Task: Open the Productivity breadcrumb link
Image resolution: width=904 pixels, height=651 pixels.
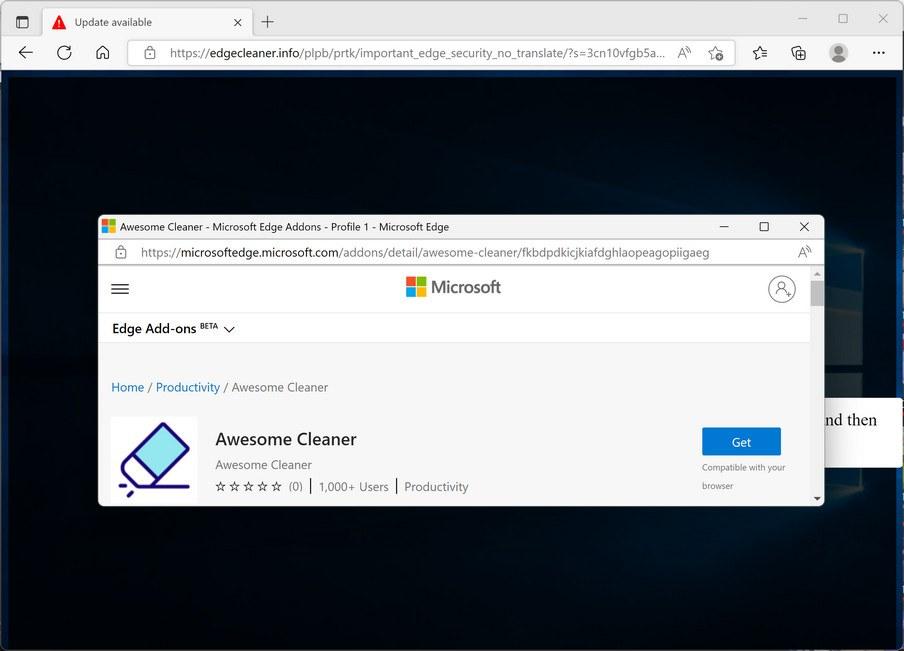Action: point(188,387)
